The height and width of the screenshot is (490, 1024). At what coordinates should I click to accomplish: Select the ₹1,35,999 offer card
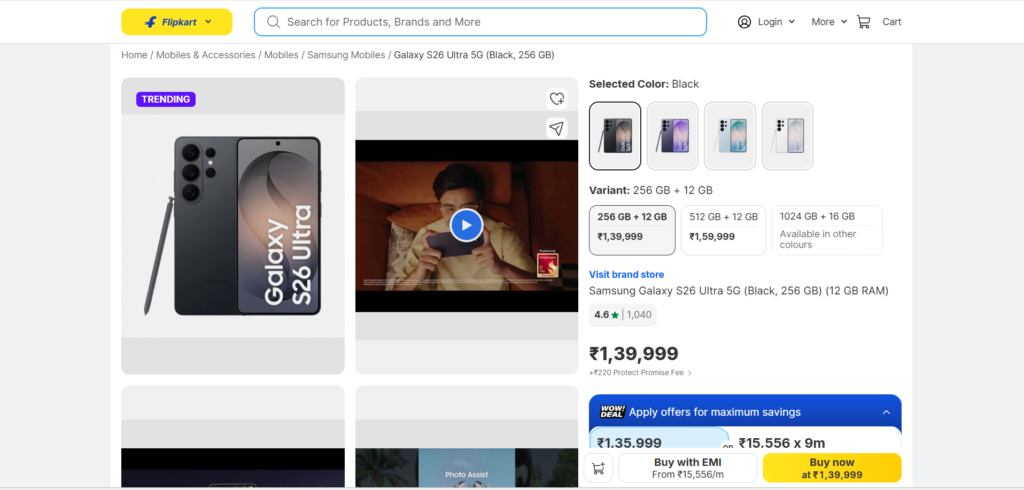pyautogui.click(x=659, y=440)
